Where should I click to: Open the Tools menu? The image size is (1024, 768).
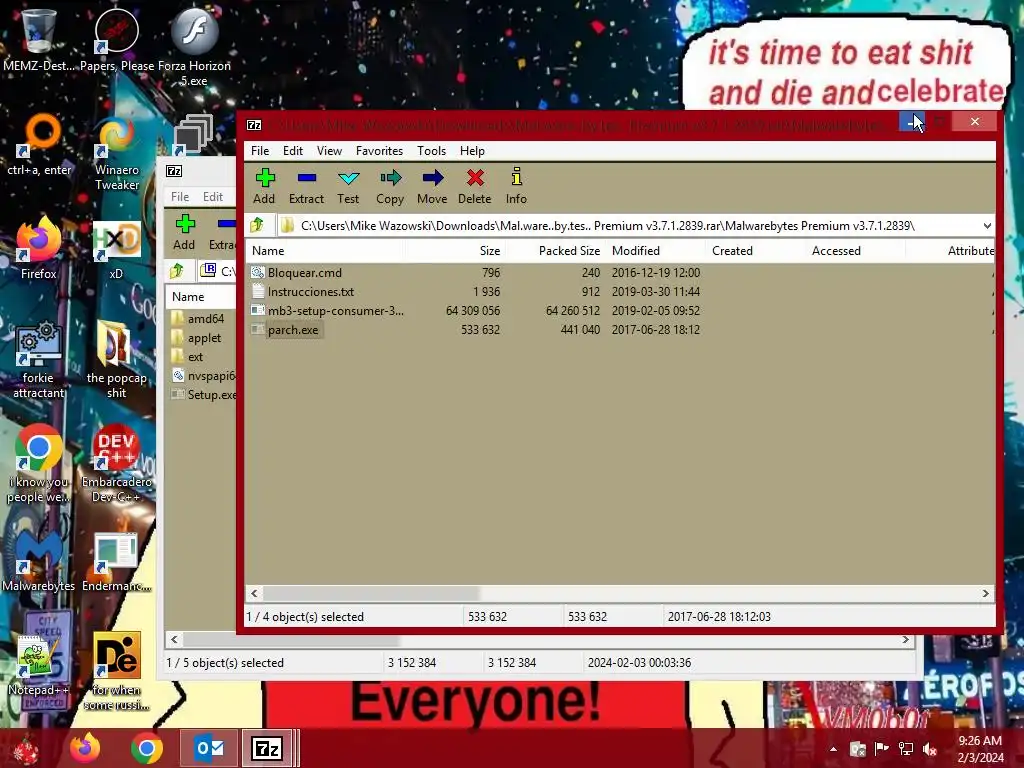[432, 151]
